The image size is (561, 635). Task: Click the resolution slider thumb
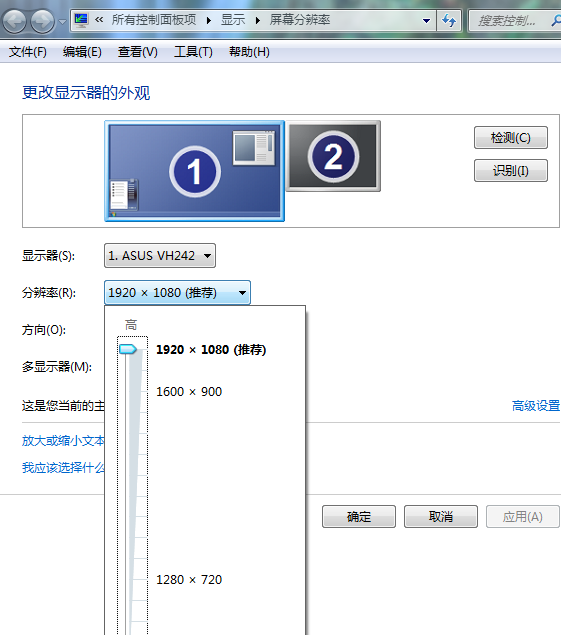coord(128,349)
